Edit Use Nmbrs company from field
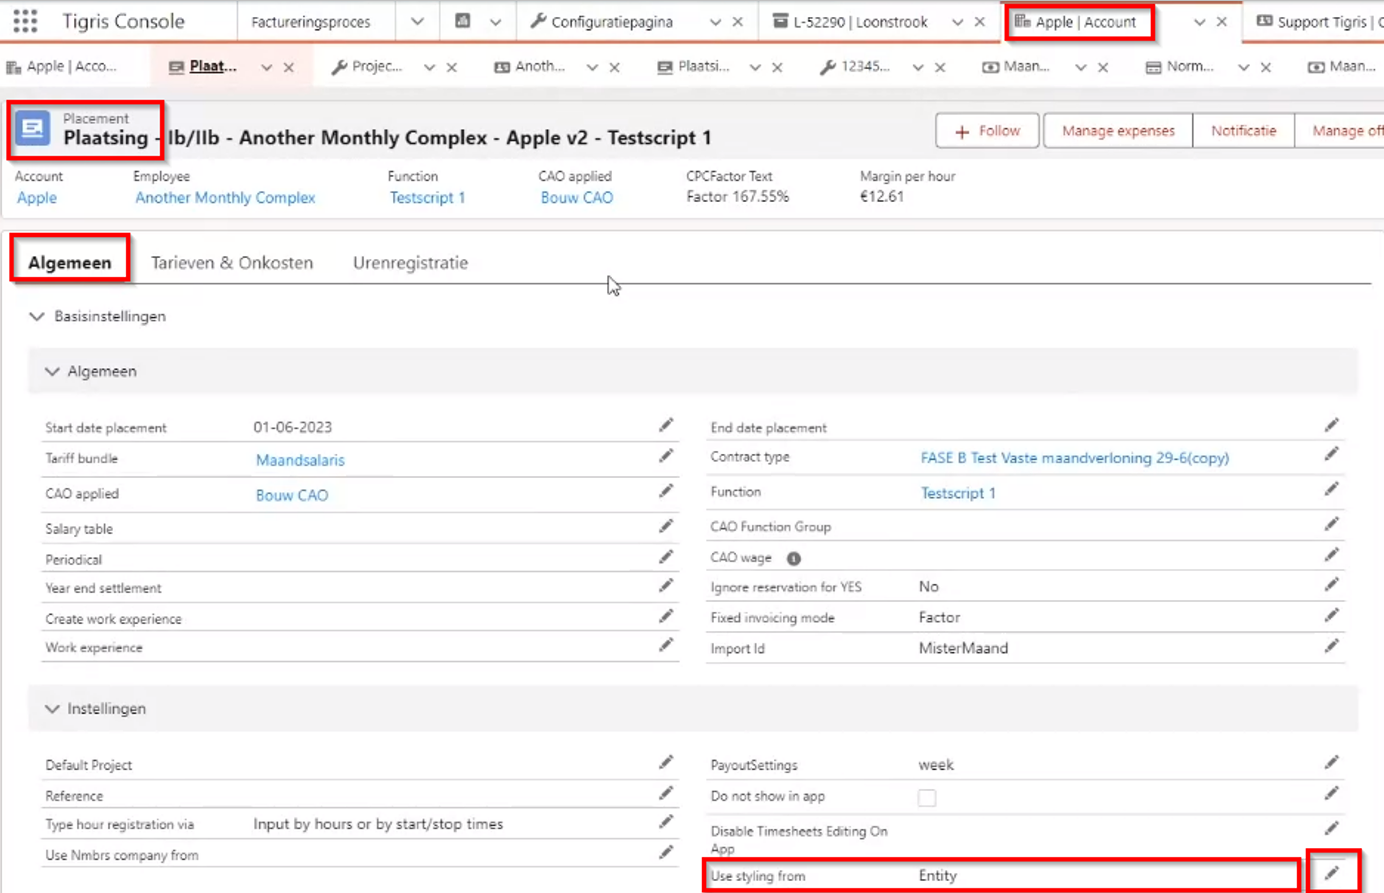The height and width of the screenshot is (893, 1384). [x=666, y=853]
